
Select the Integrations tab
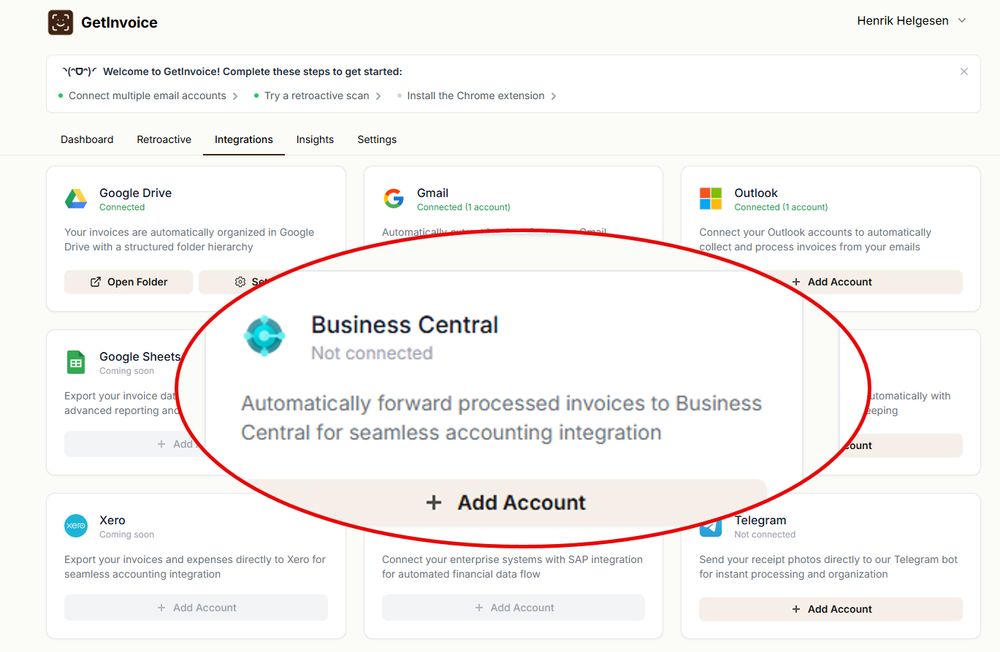[x=244, y=139]
